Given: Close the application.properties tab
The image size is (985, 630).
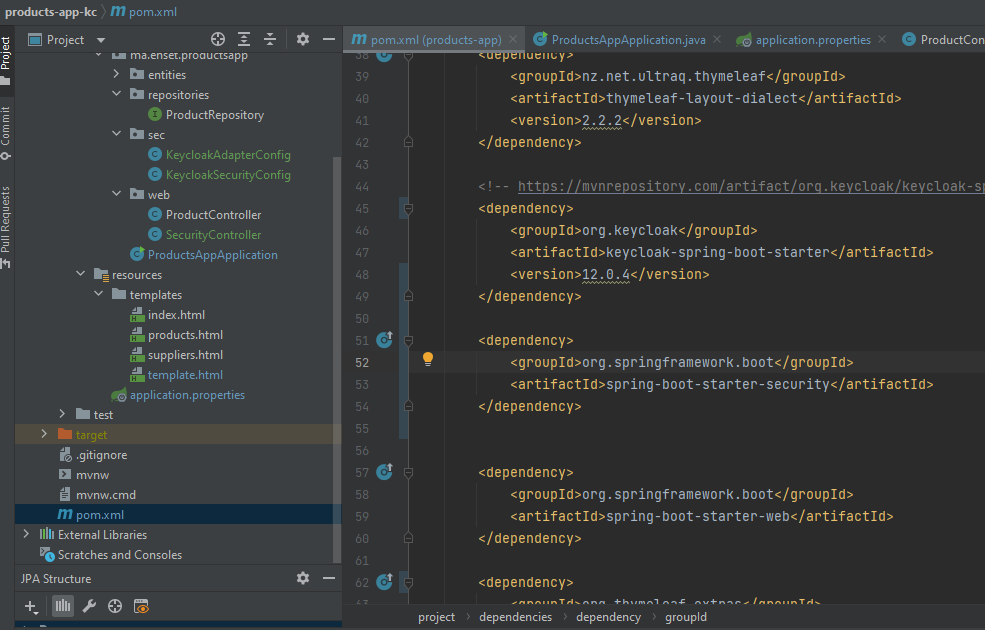Looking at the screenshot, I should pos(882,40).
